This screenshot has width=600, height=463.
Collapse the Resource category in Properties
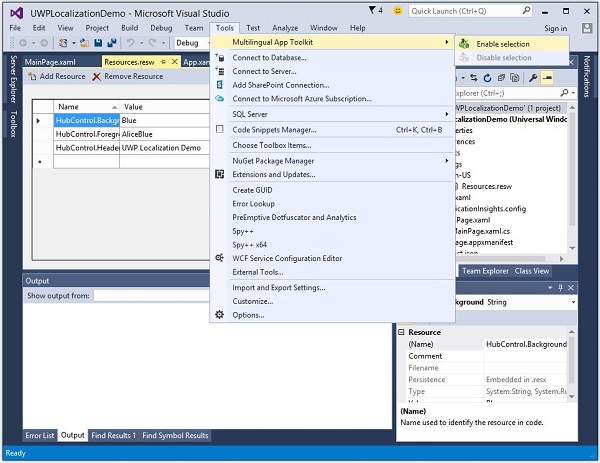[401, 332]
